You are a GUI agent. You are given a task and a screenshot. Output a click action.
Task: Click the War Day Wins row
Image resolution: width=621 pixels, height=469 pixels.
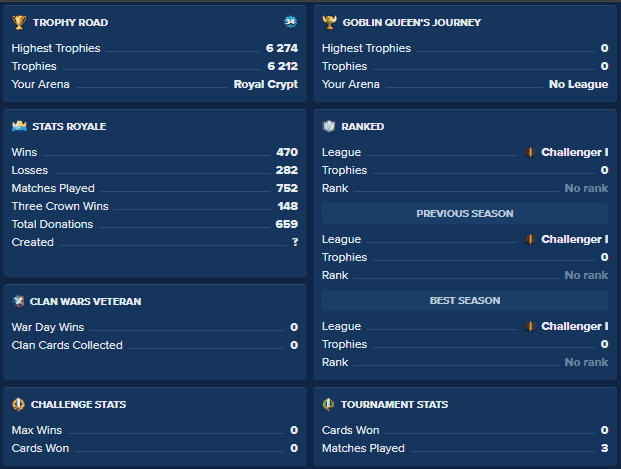[154, 327]
